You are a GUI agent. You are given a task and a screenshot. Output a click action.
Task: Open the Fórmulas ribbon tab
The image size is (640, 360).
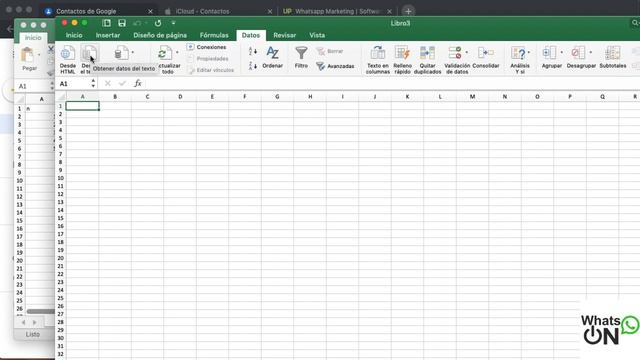coord(214,36)
